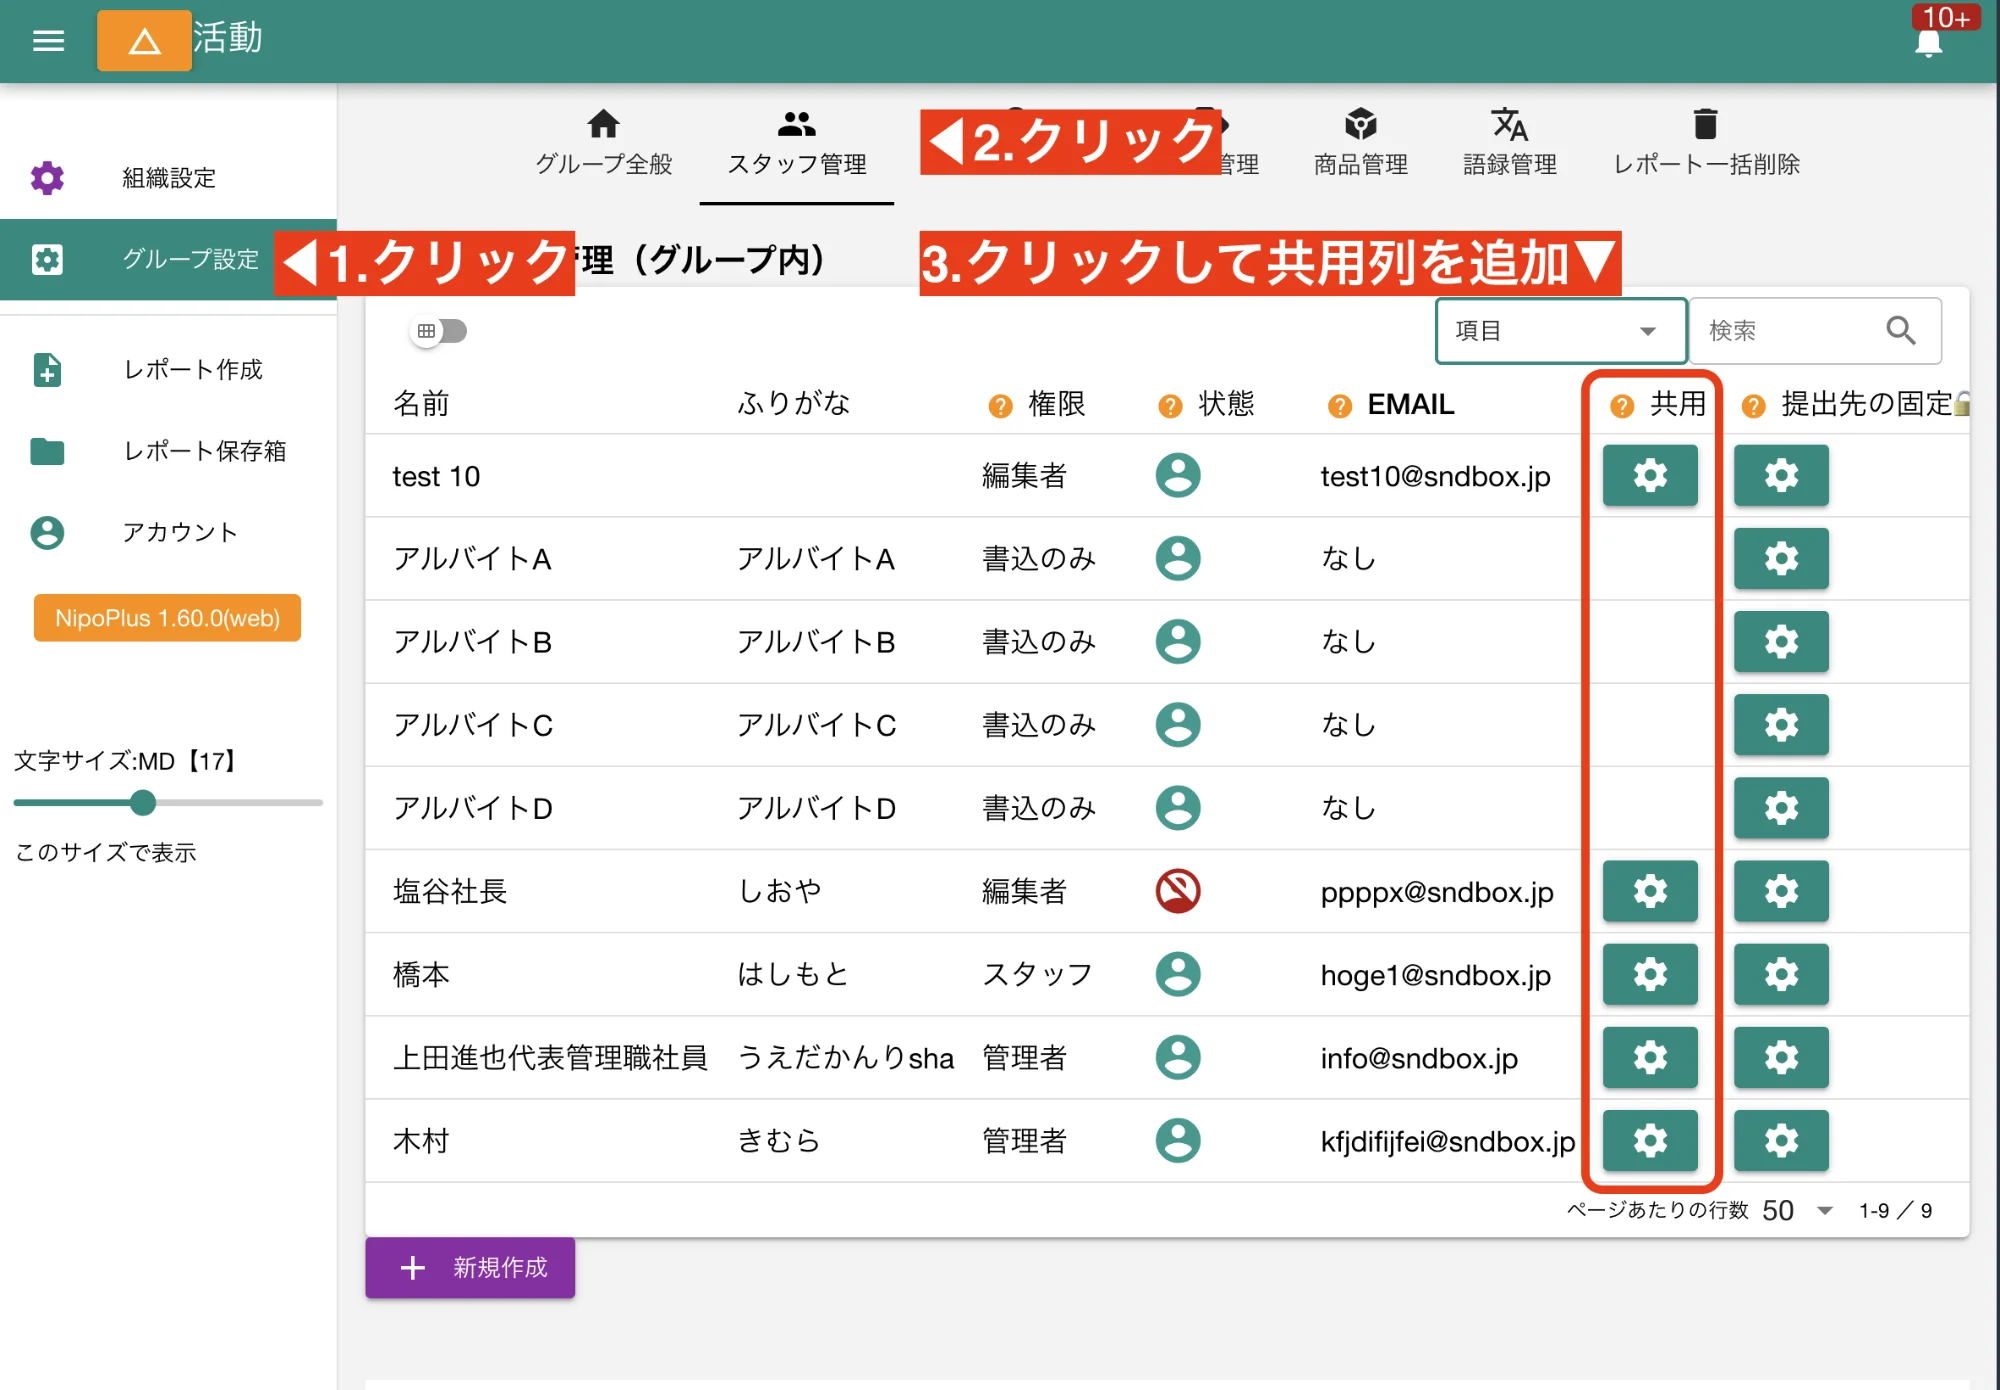Click the レポート一括削除 trash icon
The width and height of the screenshot is (2000, 1390).
click(1705, 124)
